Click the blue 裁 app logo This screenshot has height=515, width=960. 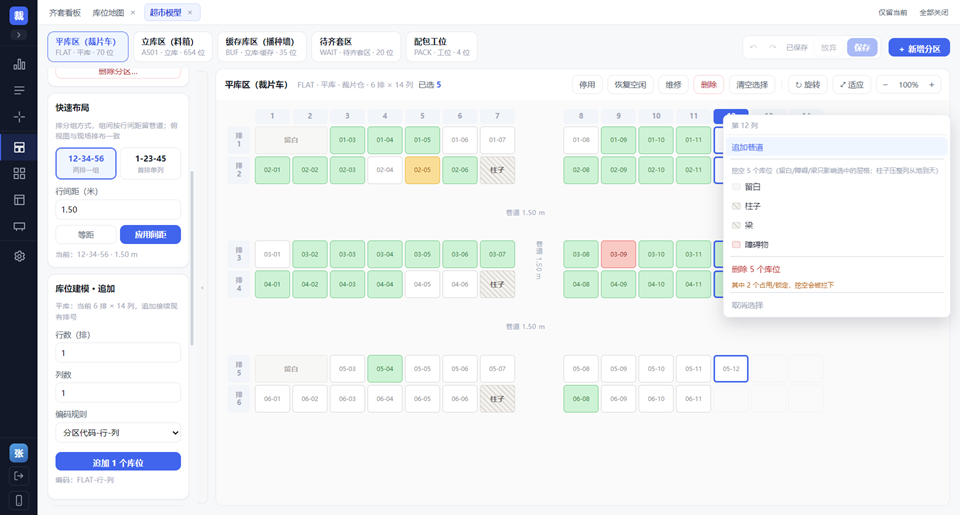18,15
